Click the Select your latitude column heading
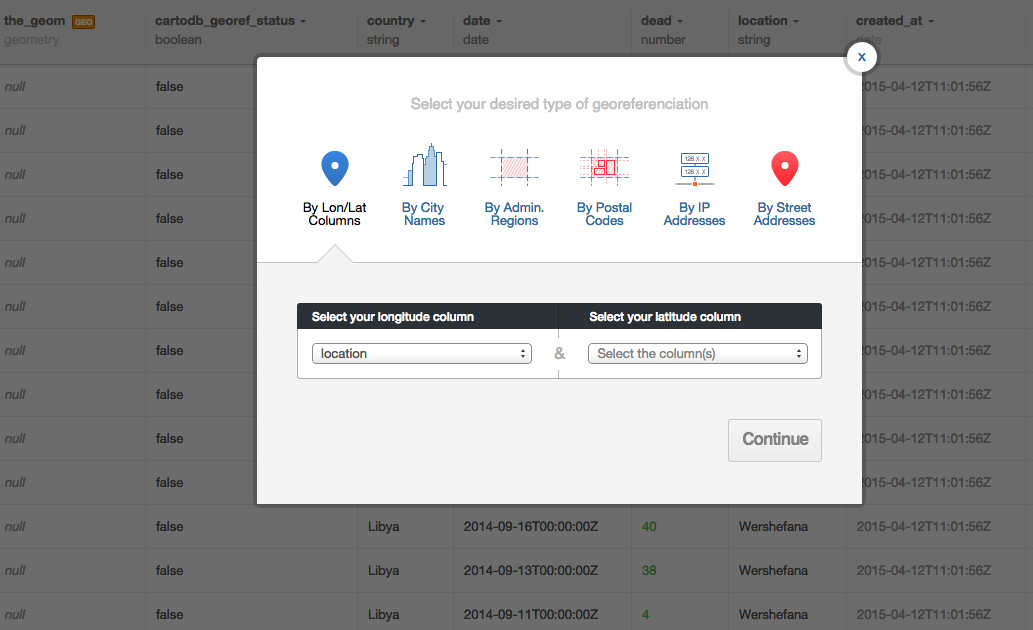Viewport: 1033px width, 630px height. [x=665, y=317]
